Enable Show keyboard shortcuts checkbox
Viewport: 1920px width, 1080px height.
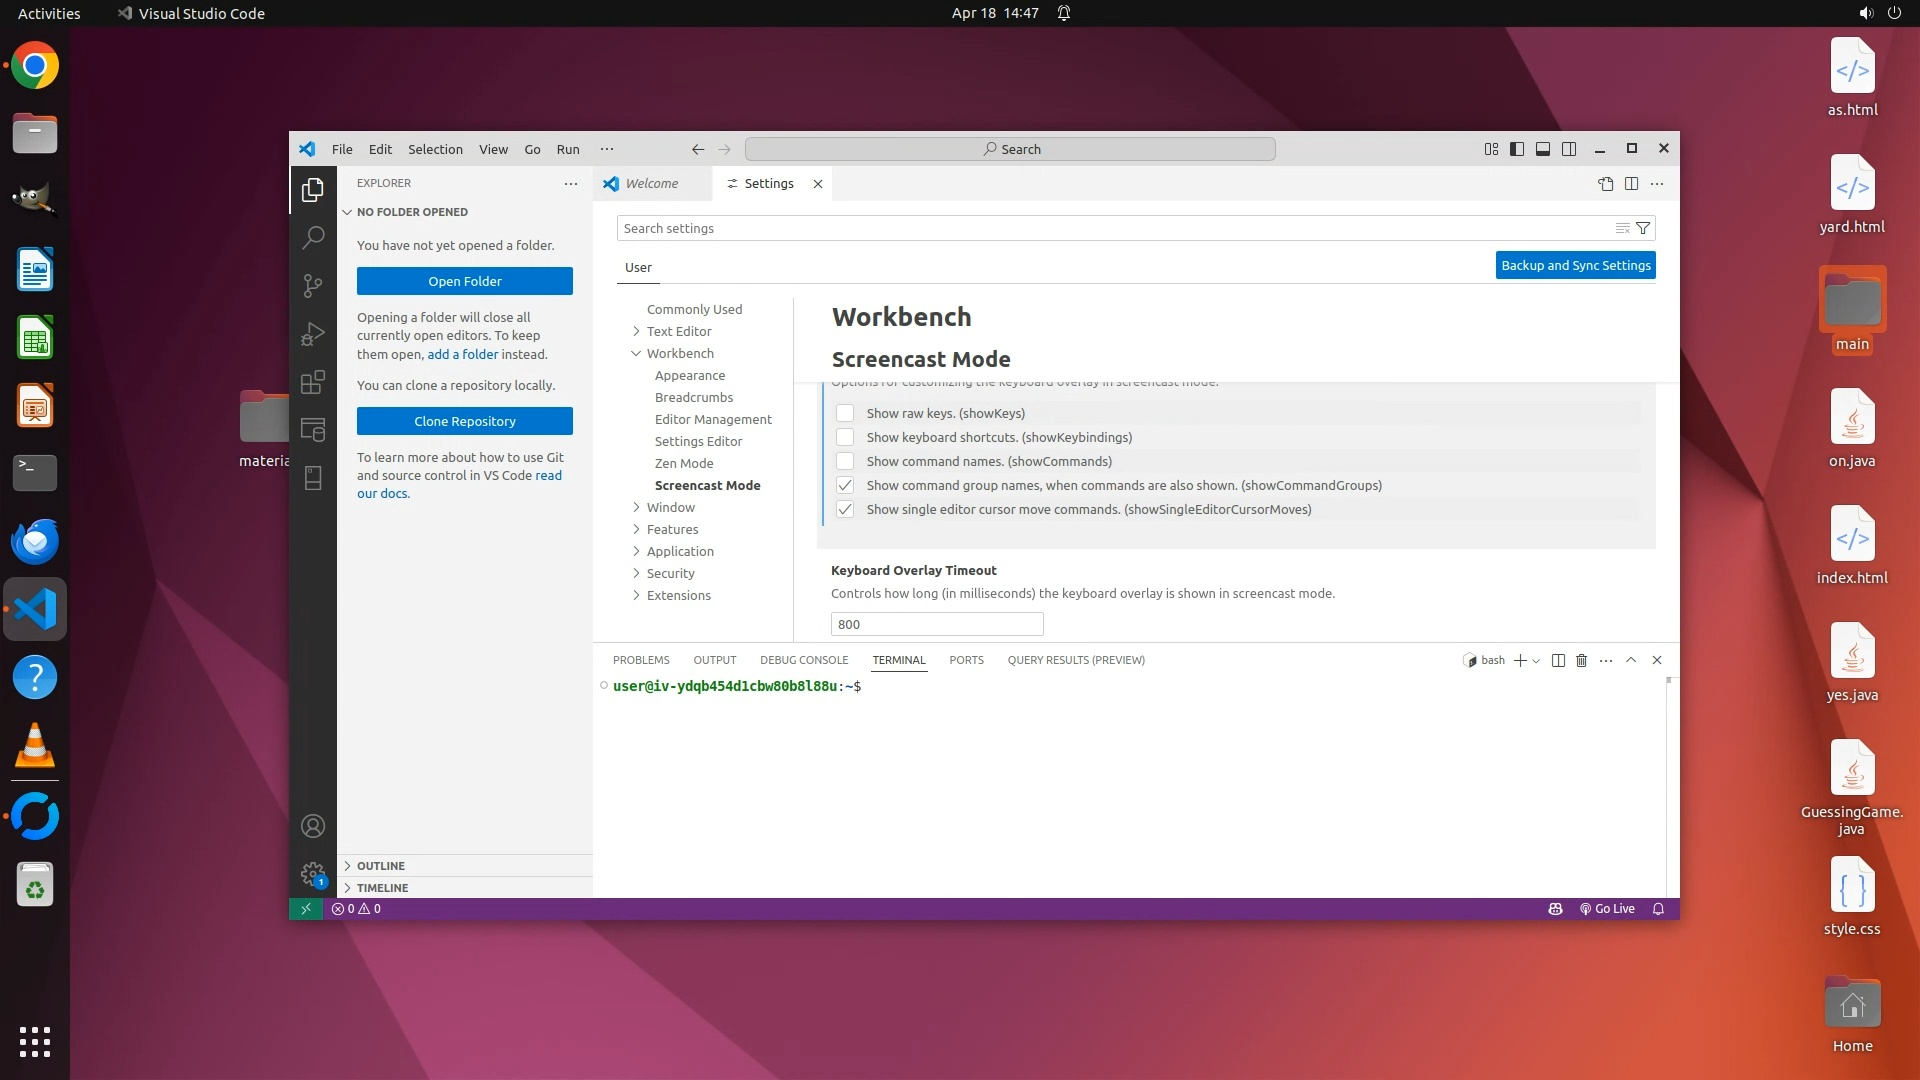click(845, 437)
